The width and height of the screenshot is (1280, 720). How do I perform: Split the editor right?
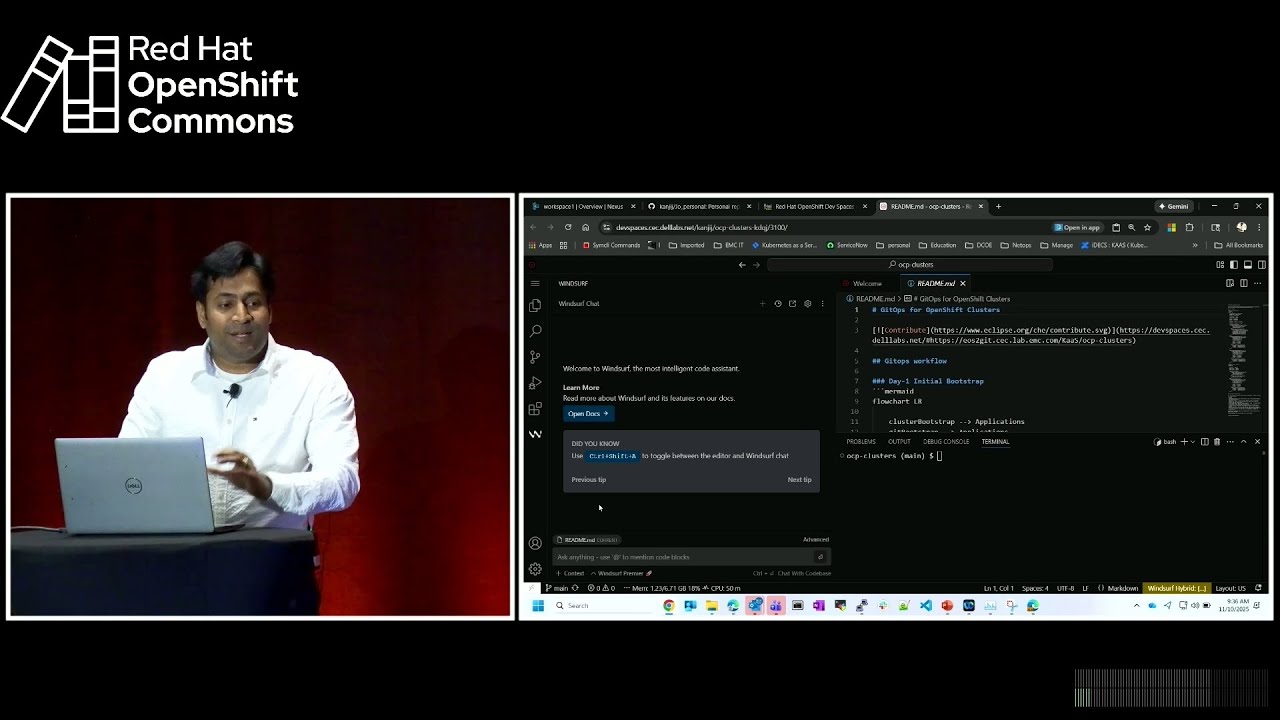[x=1243, y=283]
